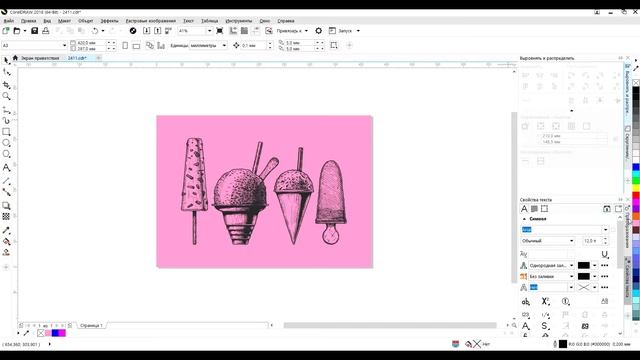Select the Transparency checkerboard tool
Viewport: 640px width, 360px height.
point(6,217)
